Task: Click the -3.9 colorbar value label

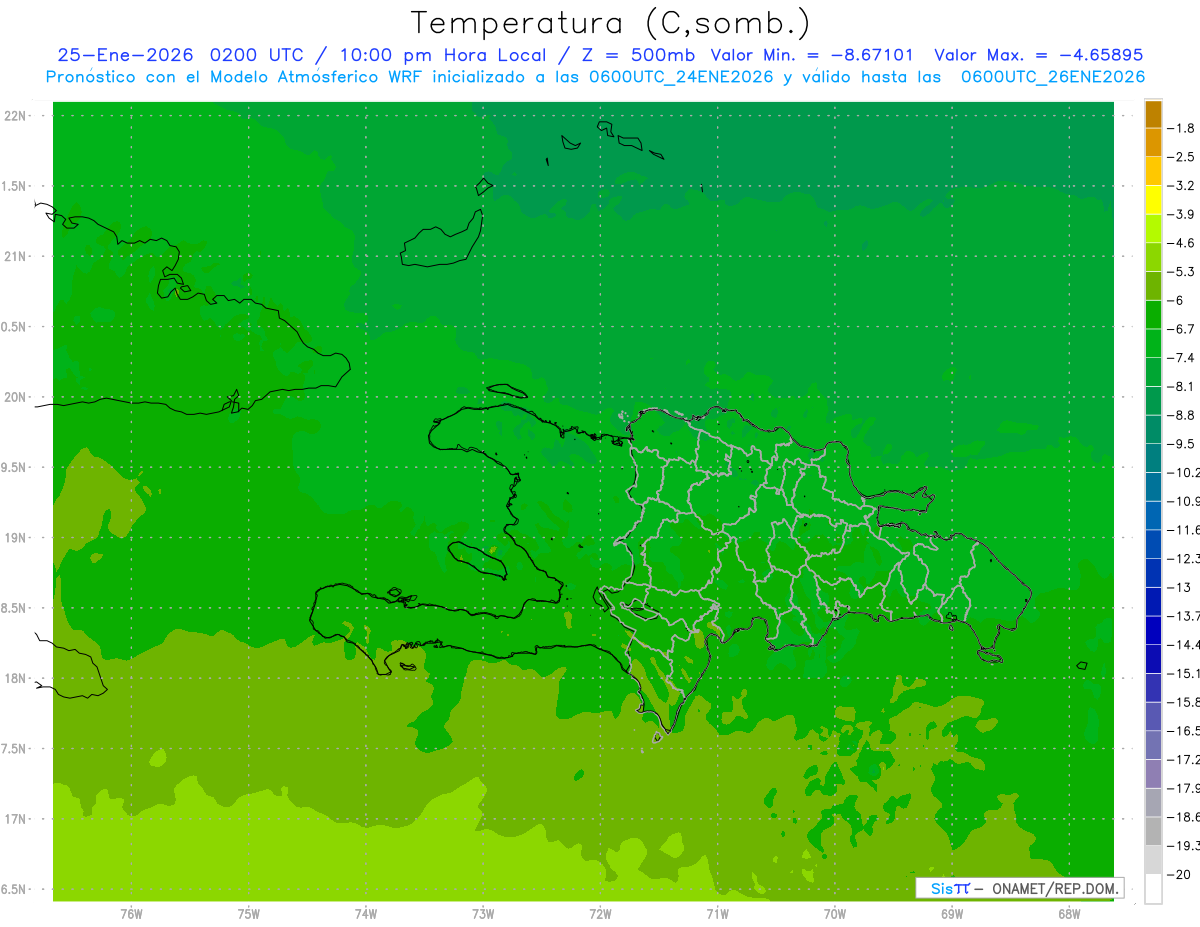Action: click(x=1181, y=214)
